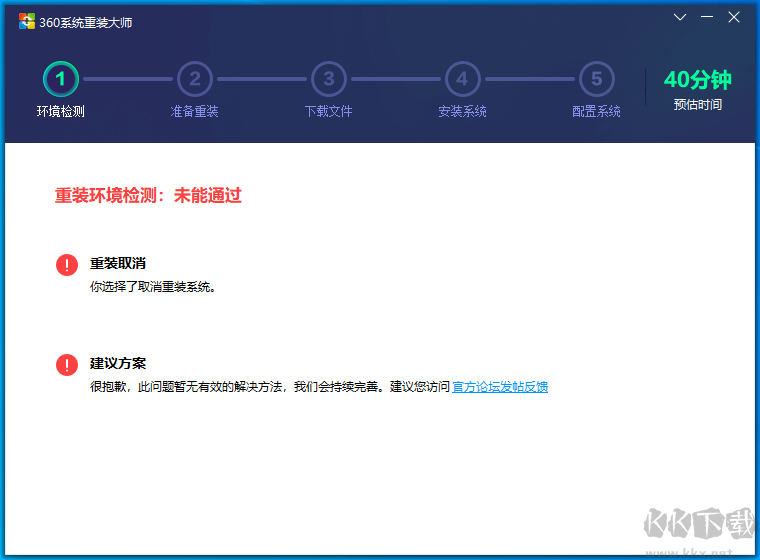Click the red warning icon beside 建议方案
The image size is (760, 560).
click(x=67, y=365)
